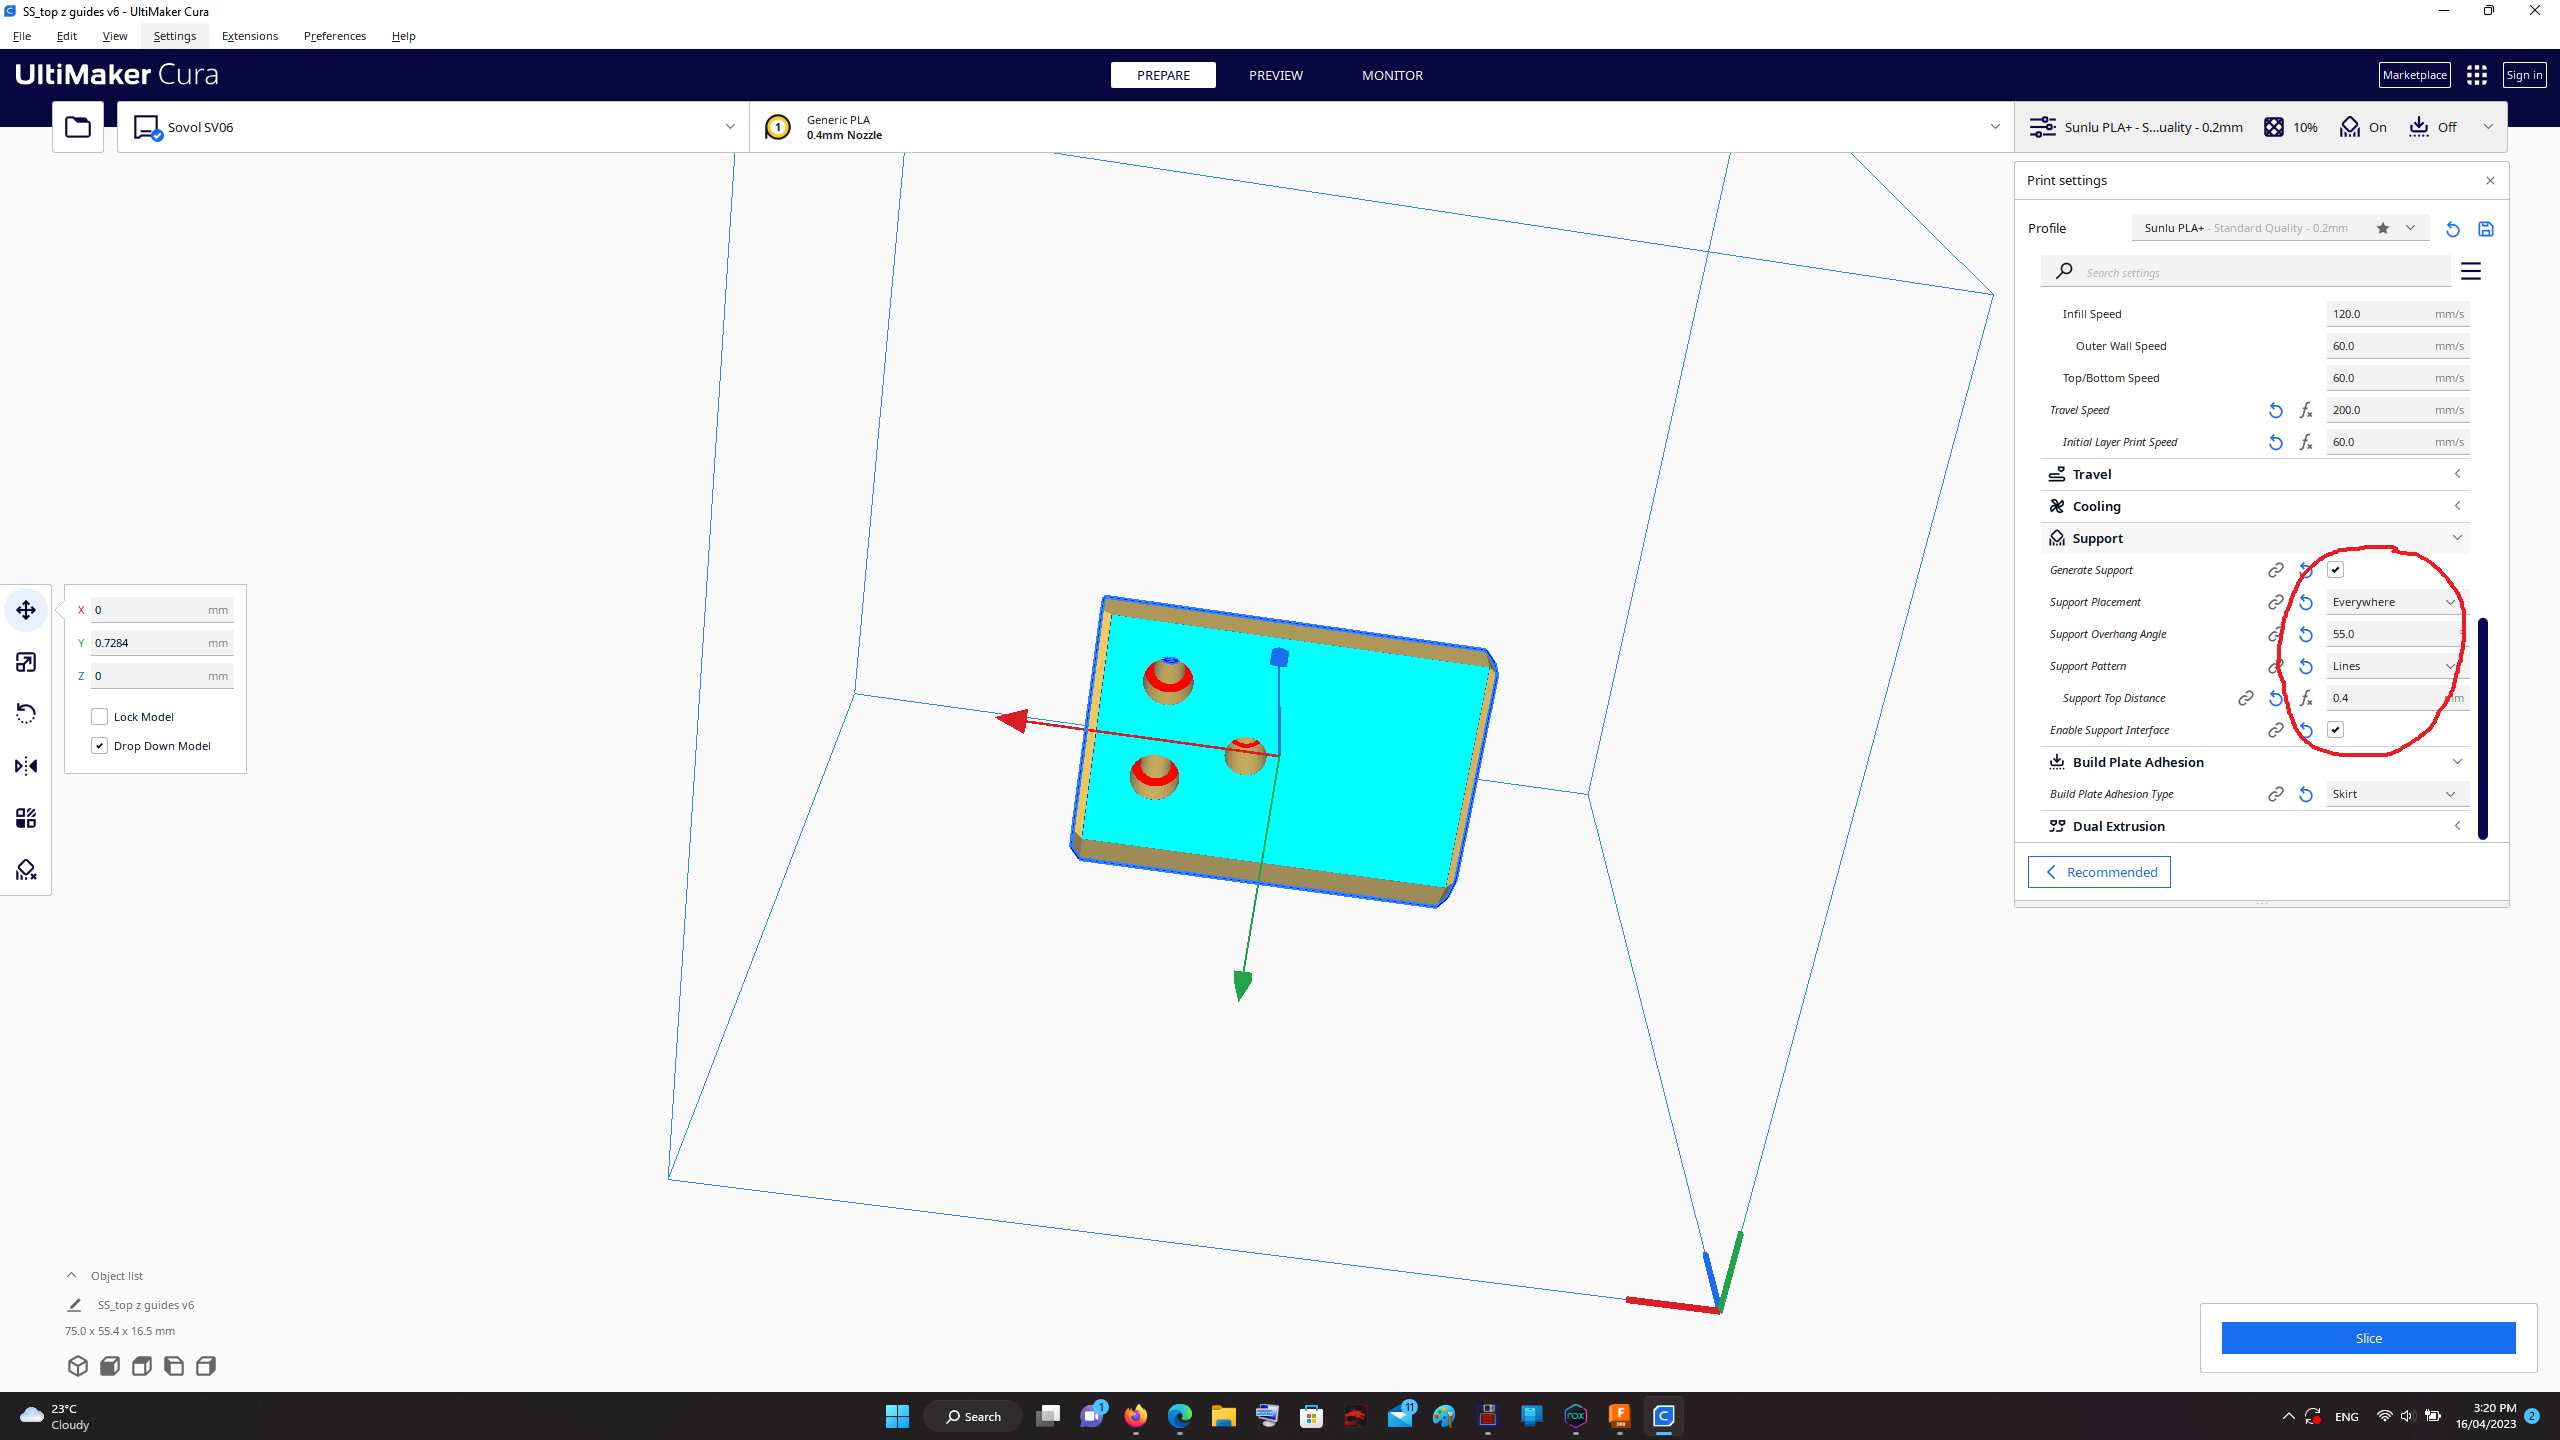Uncheck Drop Down Model
The image size is (2560, 1440).
coord(100,745)
